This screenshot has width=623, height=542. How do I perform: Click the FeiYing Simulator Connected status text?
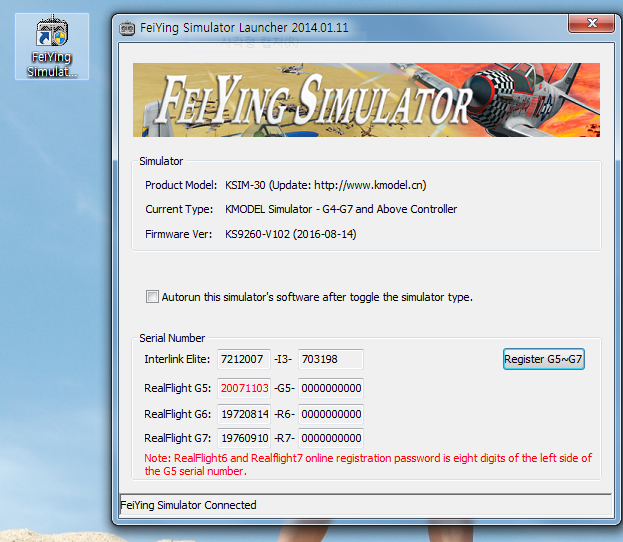188,505
